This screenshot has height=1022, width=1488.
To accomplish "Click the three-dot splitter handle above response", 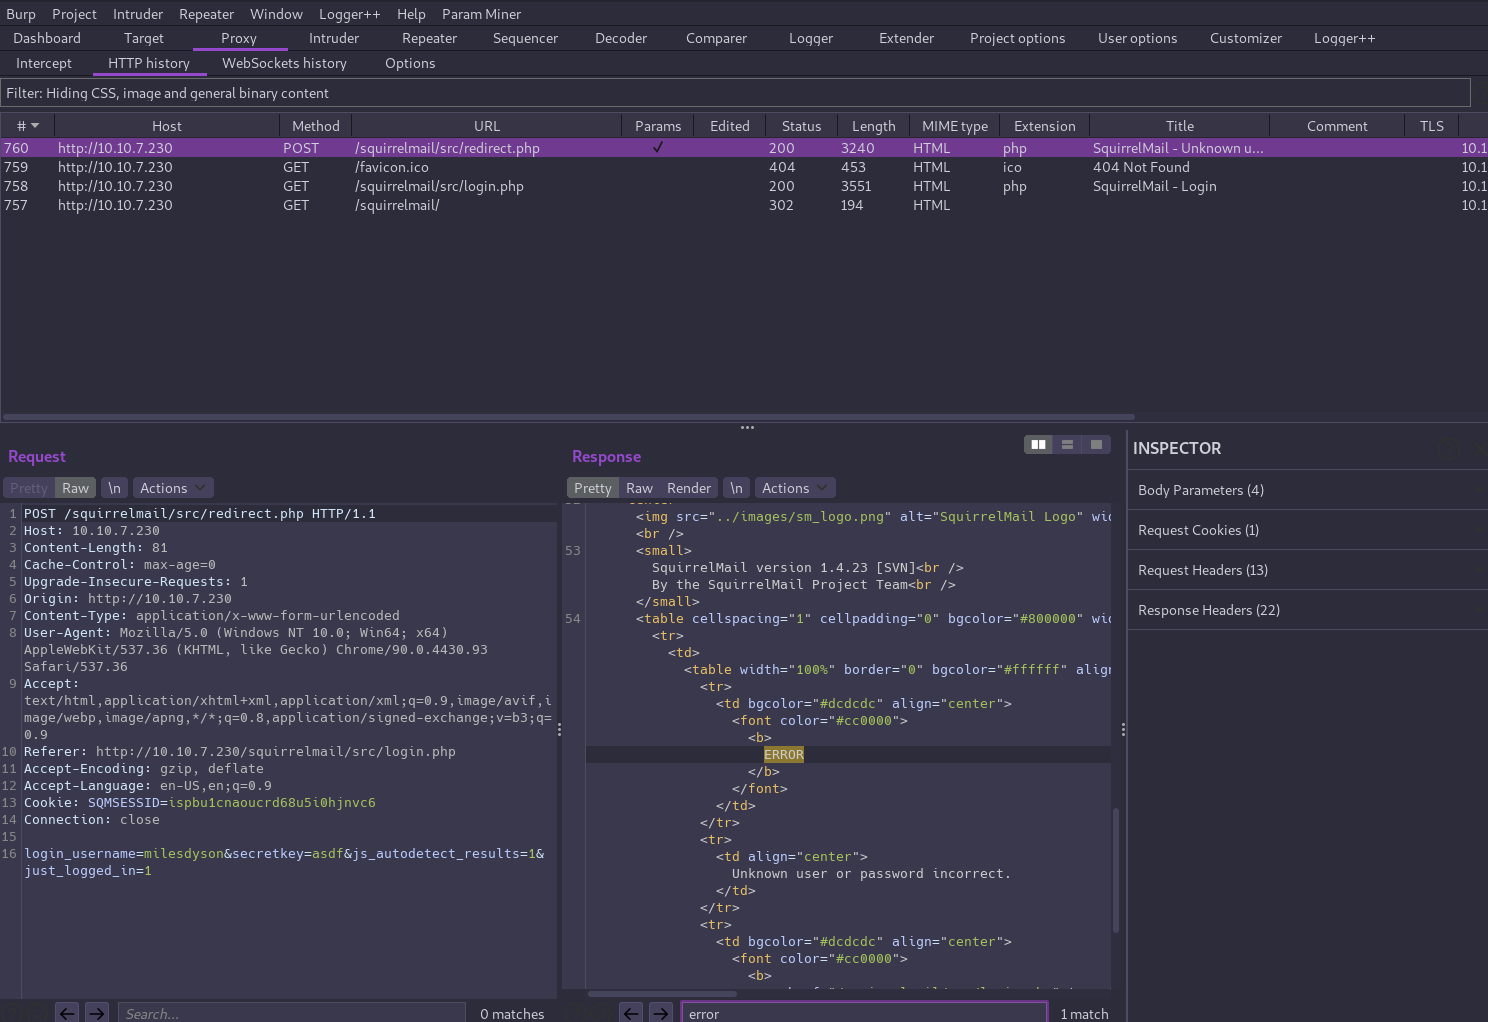I will click(x=747, y=427).
